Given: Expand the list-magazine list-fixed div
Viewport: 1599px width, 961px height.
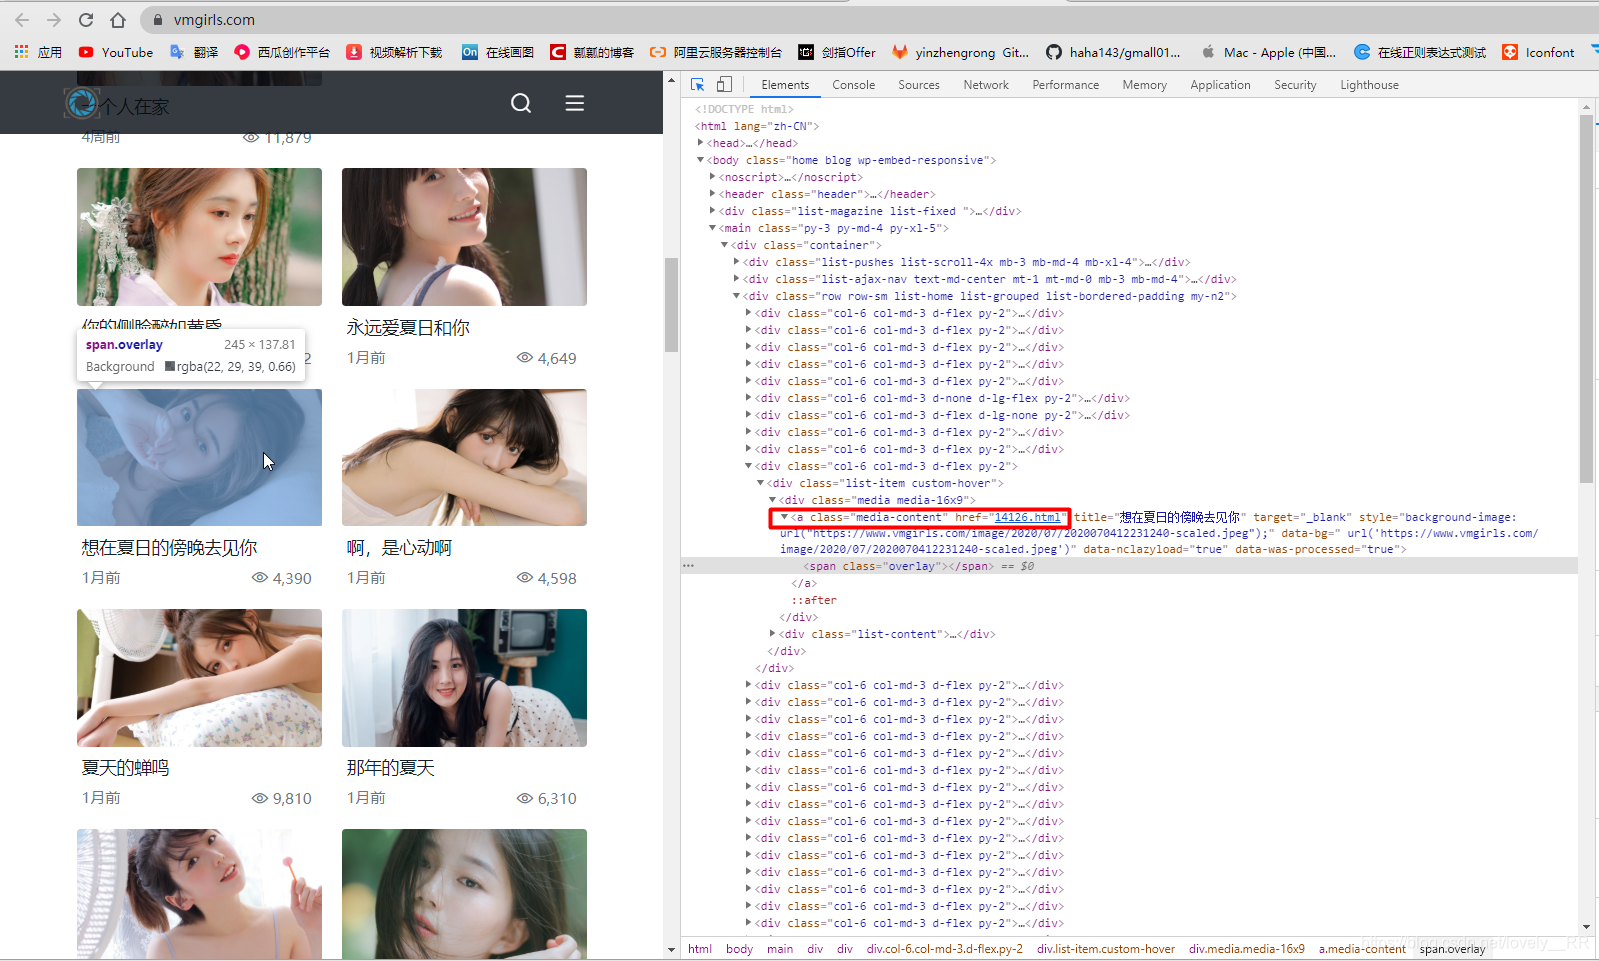Looking at the screenshot, I should (712, 211).
